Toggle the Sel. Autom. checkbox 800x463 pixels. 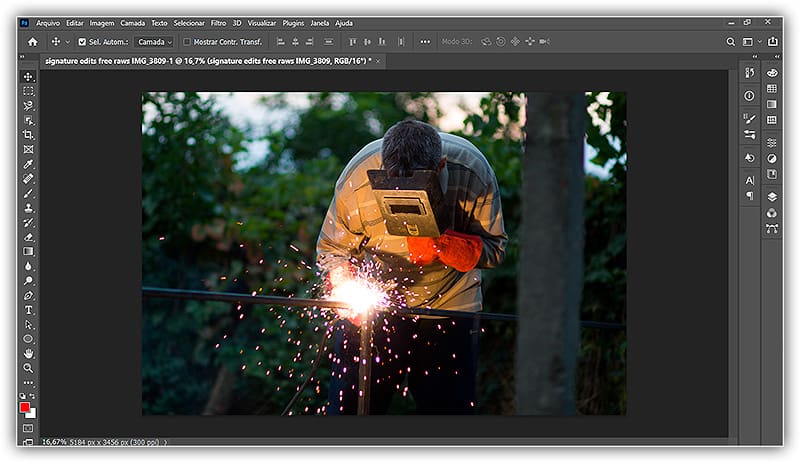coord(82,42)
